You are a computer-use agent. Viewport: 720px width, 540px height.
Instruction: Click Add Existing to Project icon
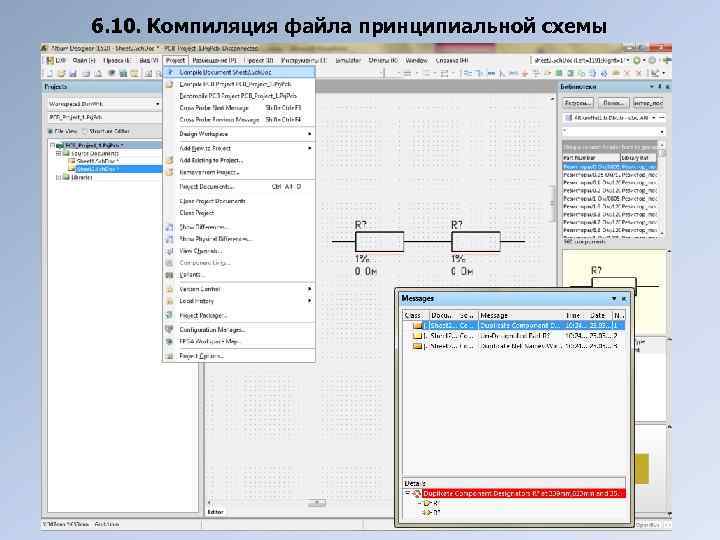coord(170,160)
